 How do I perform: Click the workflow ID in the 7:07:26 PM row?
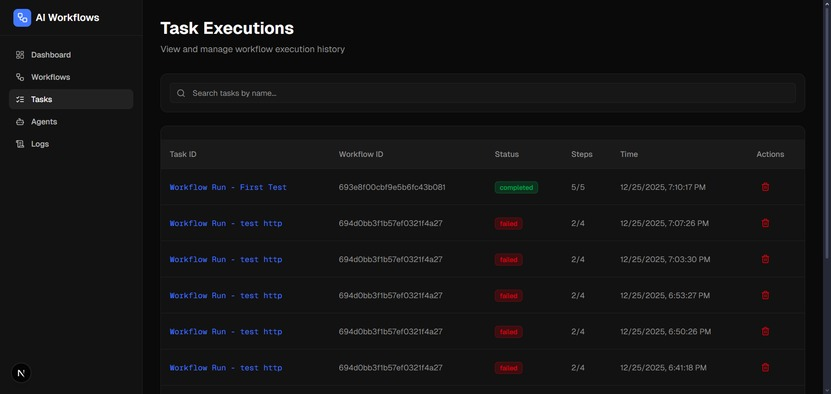(391, 223)
